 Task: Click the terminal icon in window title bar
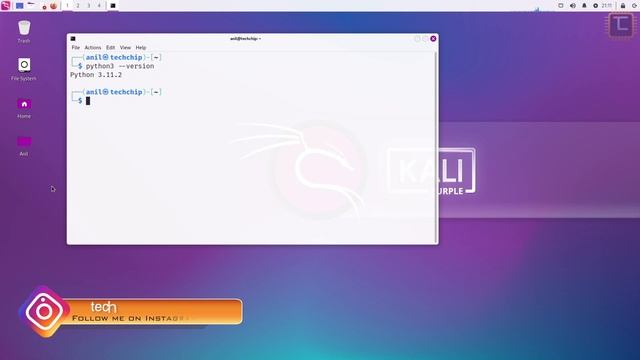pyautogui.click(x=73, y=39)
